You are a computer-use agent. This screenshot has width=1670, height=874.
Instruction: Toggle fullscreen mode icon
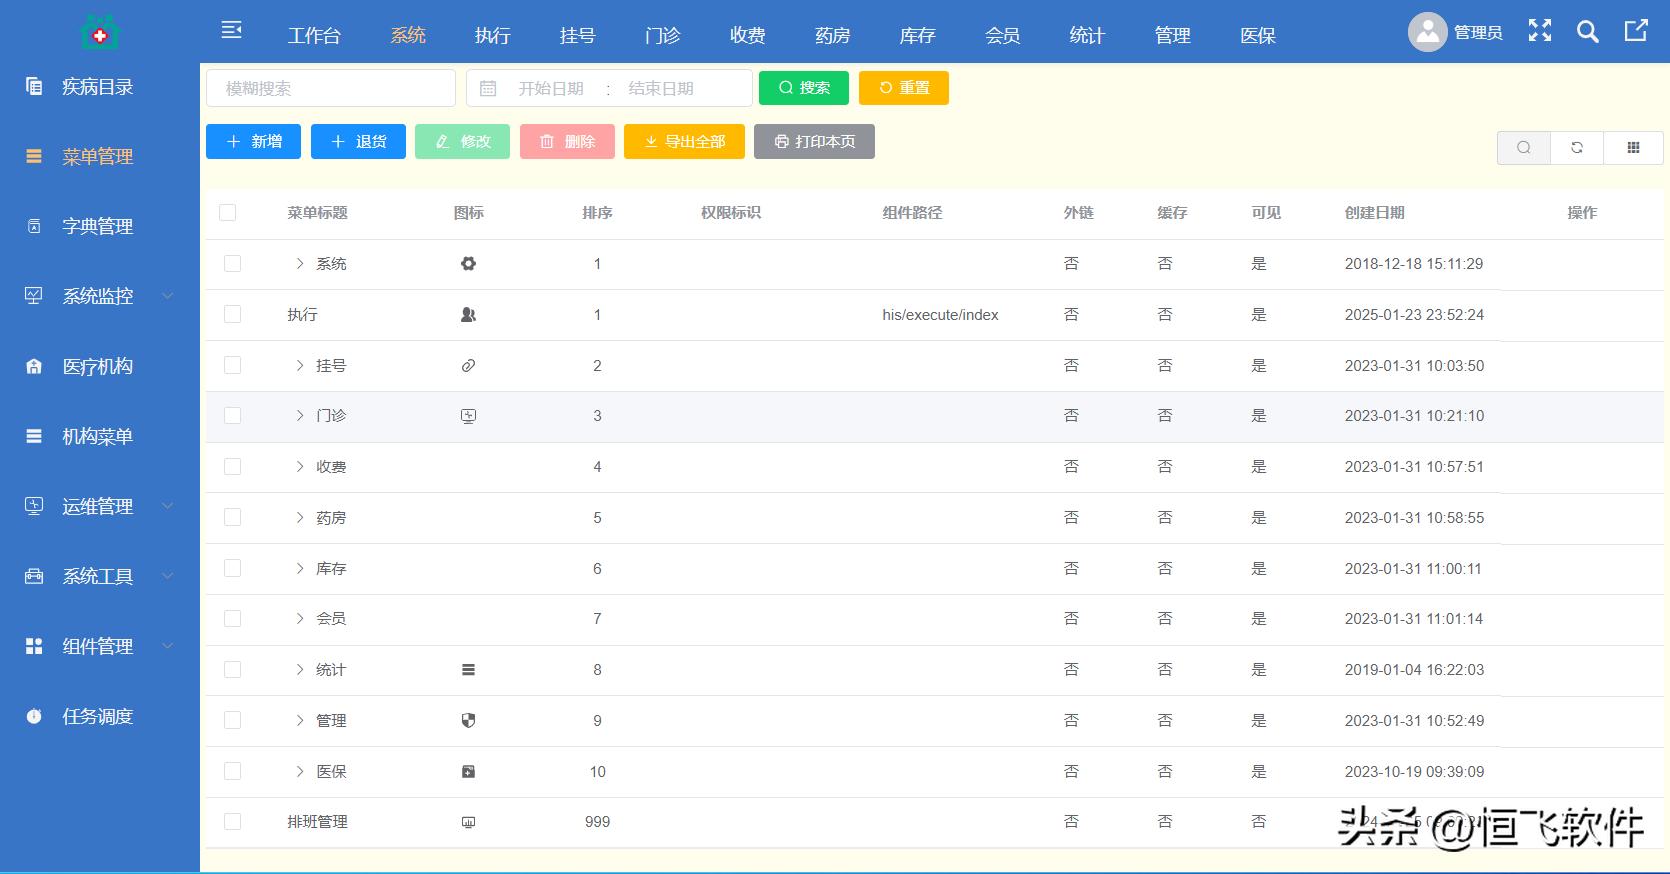(x=1540, y=31)
